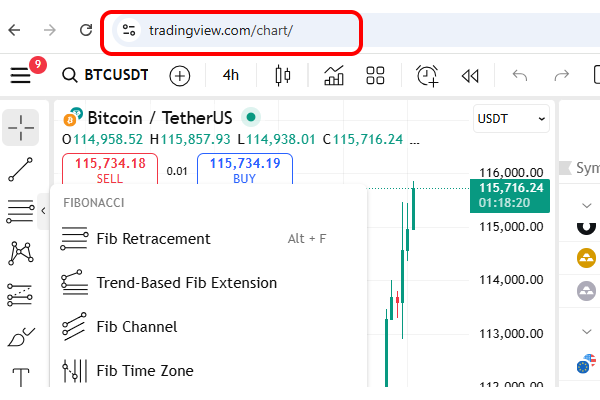The image size is (600, 400).
Task: Add symbol with the plus icon
Action: tap(179, 75)
